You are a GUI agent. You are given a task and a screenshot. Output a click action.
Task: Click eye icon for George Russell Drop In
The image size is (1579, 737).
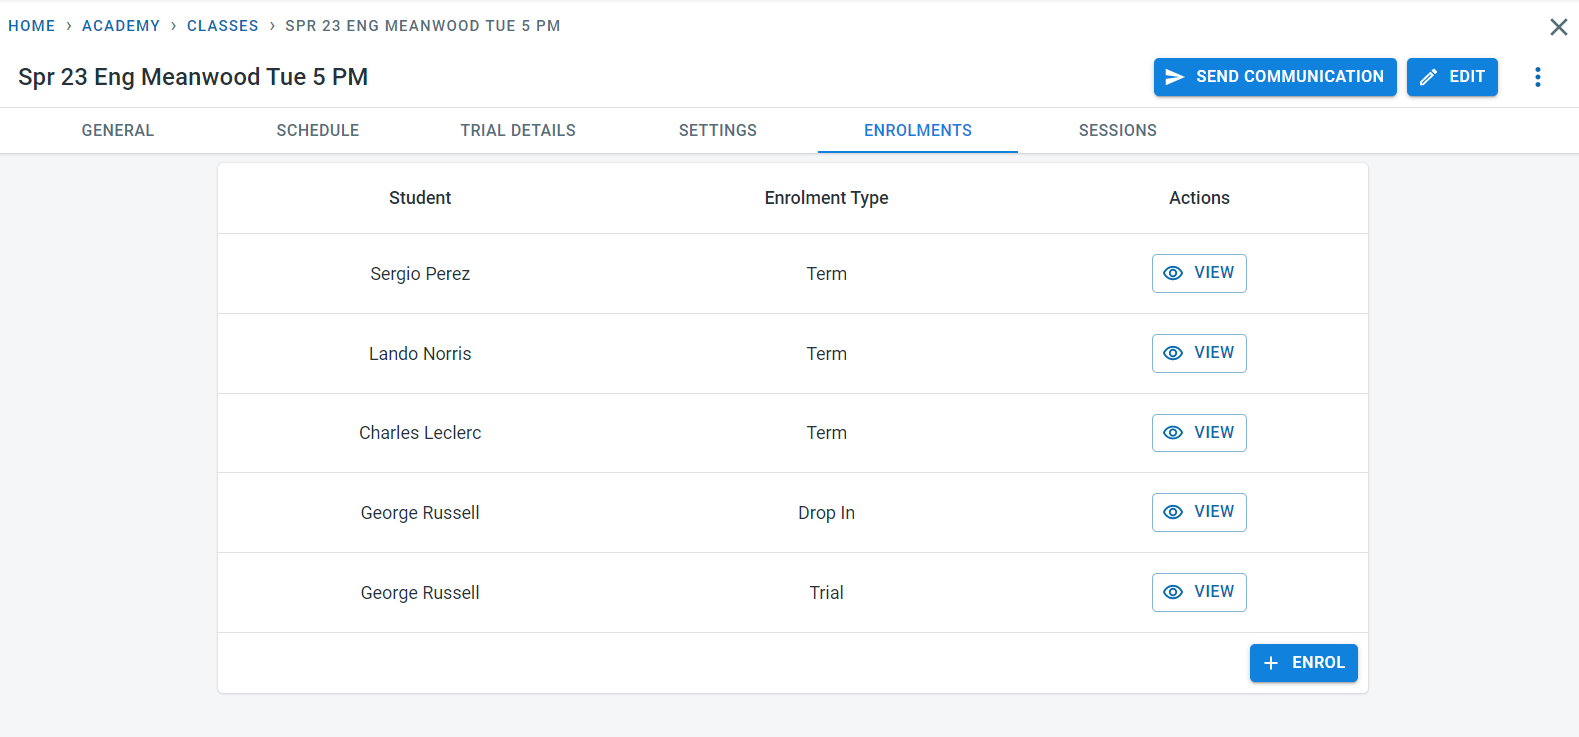[1173, 512]
